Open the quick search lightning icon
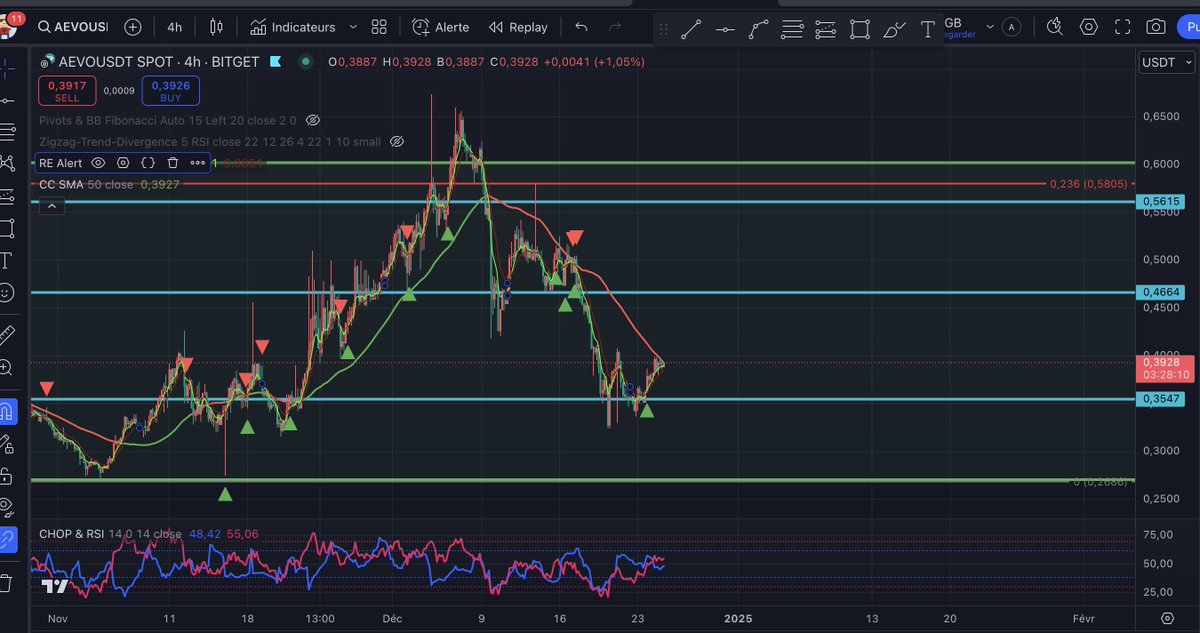Screen dimensions: 1200x633 (1054, 27)
